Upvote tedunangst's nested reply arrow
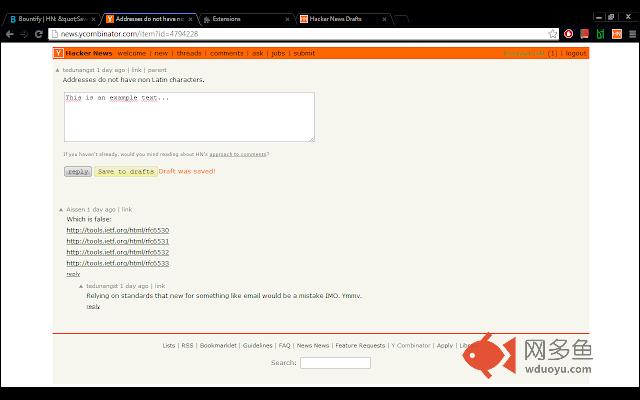The image size is (640, 400). pos(81,286)
